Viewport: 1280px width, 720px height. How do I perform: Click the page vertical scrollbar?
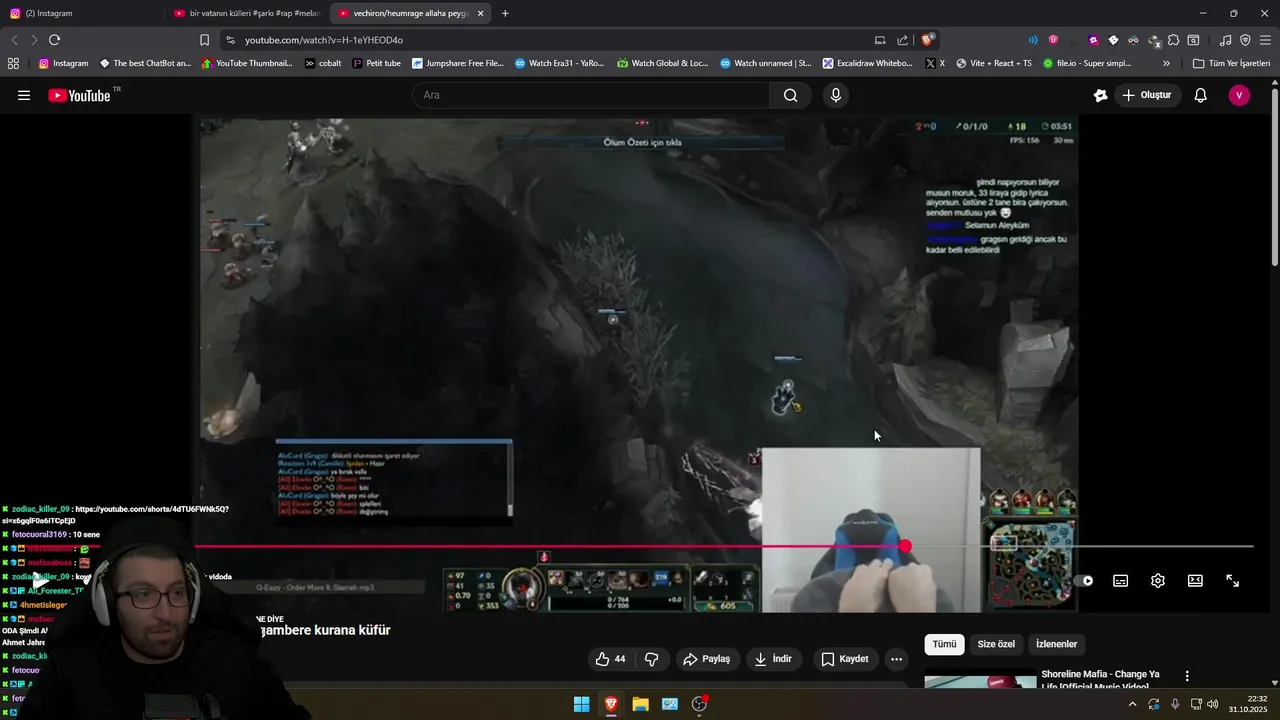coord(1274,178)
